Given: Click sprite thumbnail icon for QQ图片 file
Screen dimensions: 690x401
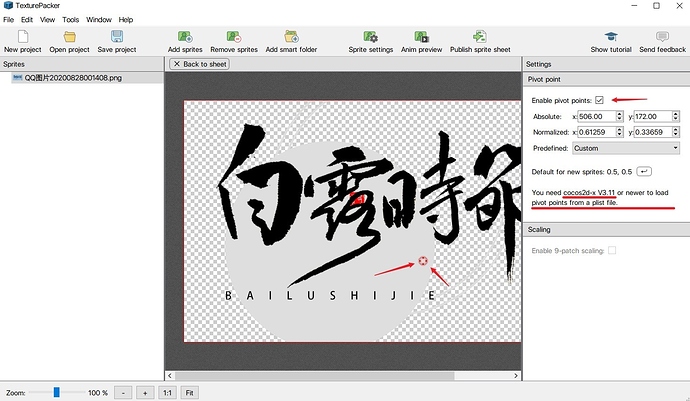Looking at the screenshot, I should 17,77.
